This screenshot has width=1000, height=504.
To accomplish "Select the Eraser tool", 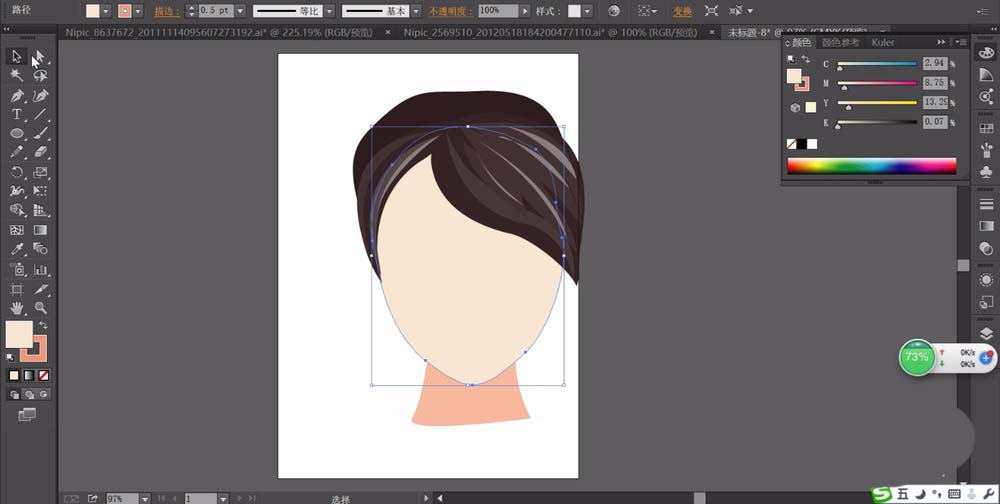I will [40, 152].
